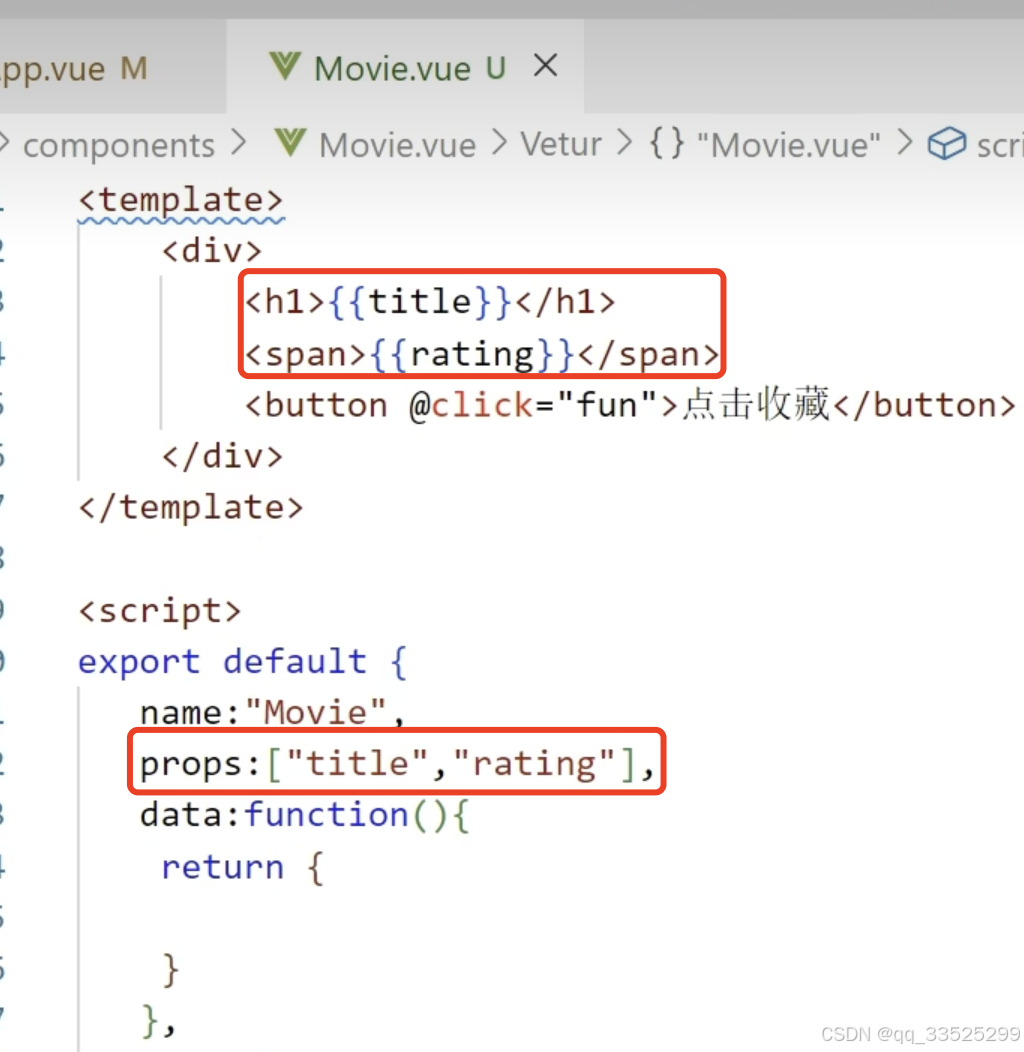Click the U status on Movie.vue tab
This screenshot has width=1024, height=1052.
496,68
